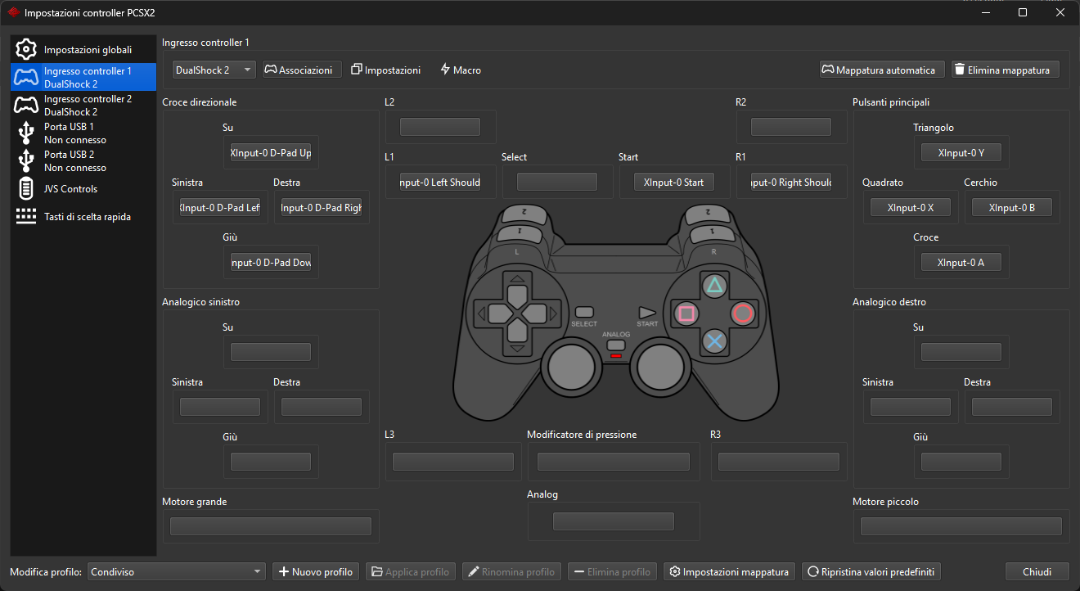1080x591 pixels.
Task: Set Analogico destro Giù binding
Action: 961,462
